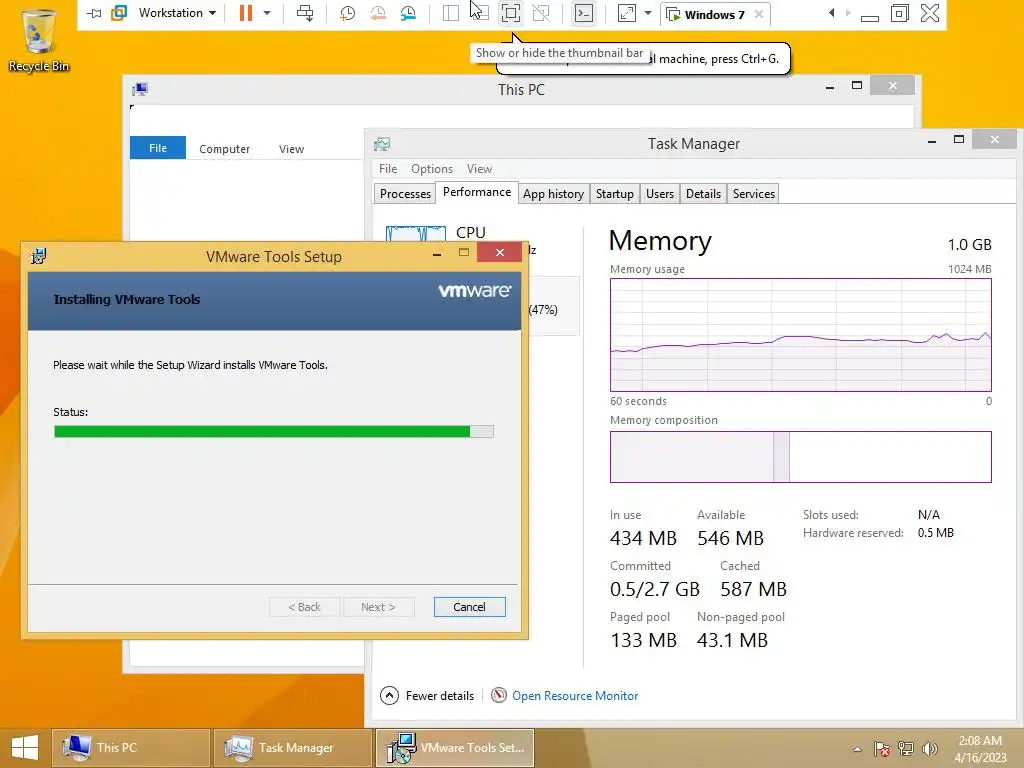Toggle the console view icon
Image resolution: width=1024 pixels, height=768 pixels.
[x=584, y=13]
